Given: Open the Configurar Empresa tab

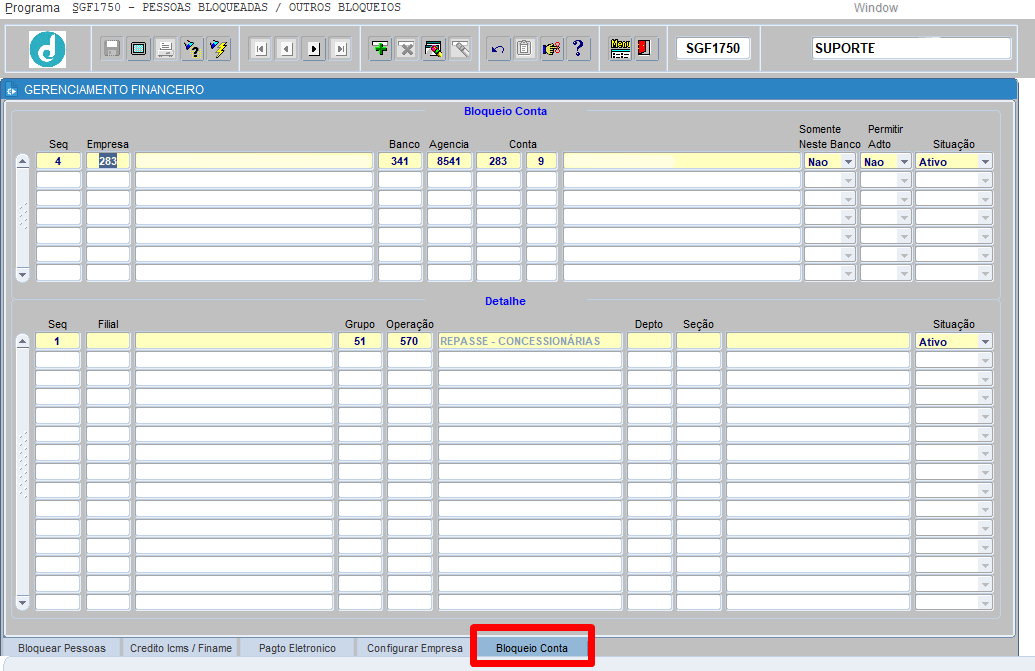Looking at the screenshot, I should [414, 648].
